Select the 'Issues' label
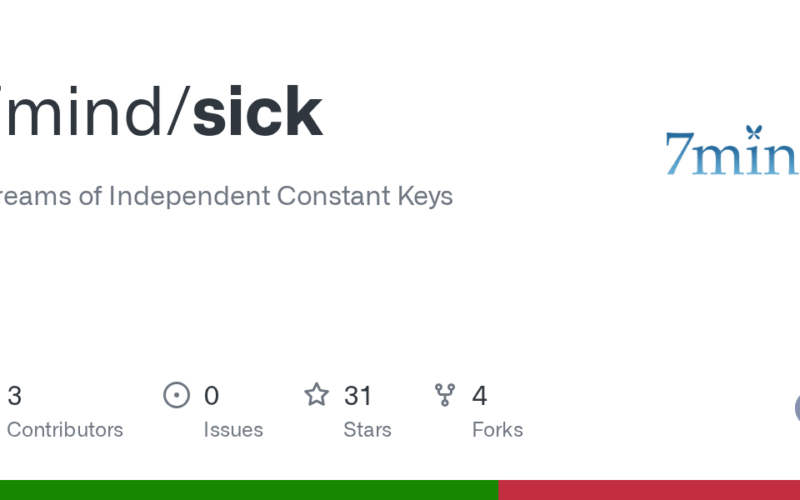 (233, 430)
